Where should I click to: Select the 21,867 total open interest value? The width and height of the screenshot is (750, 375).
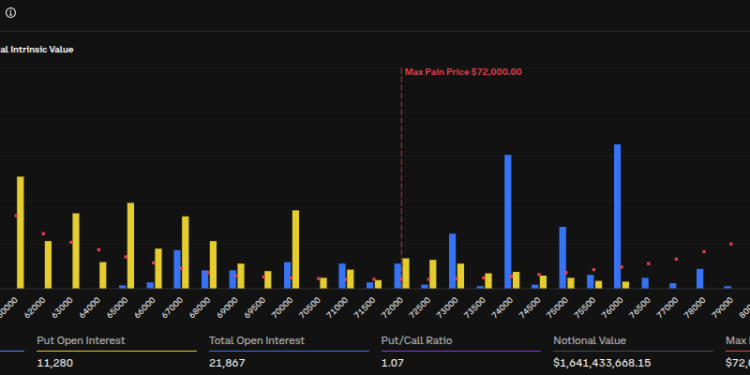tap(227, 363)
